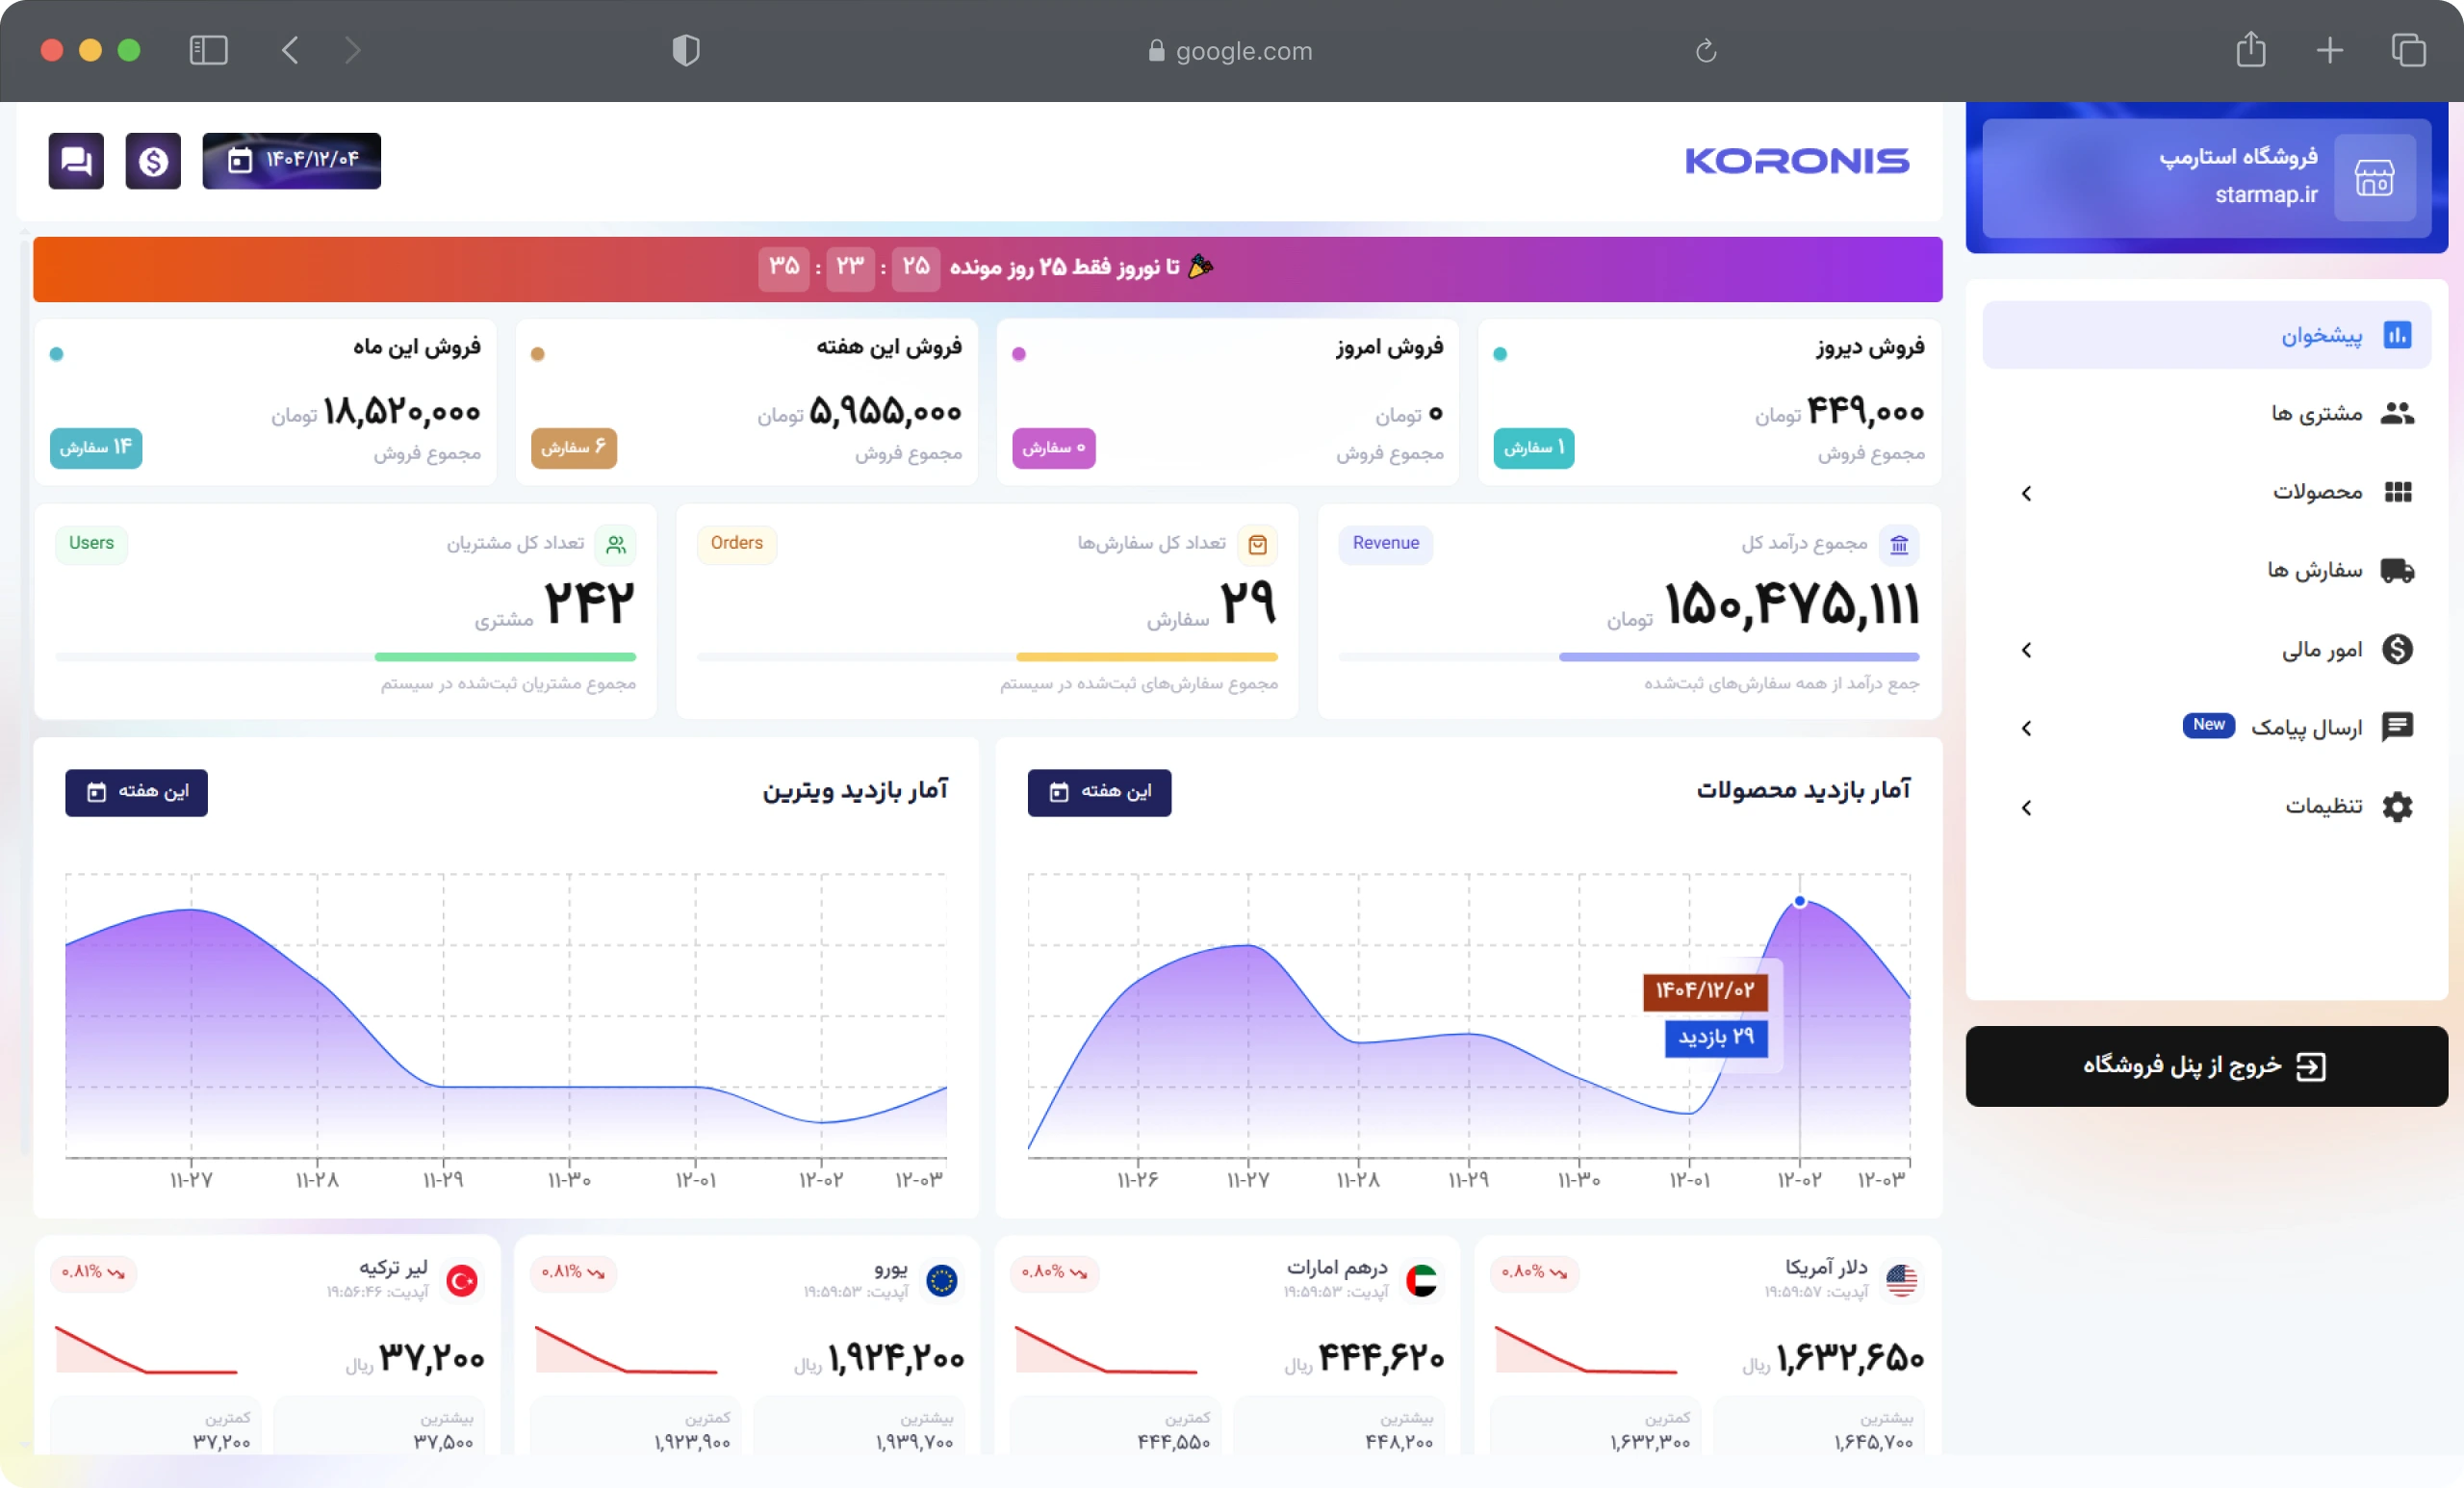
Task: Expand the financial affairs menu chevron
Action: 2026,650
